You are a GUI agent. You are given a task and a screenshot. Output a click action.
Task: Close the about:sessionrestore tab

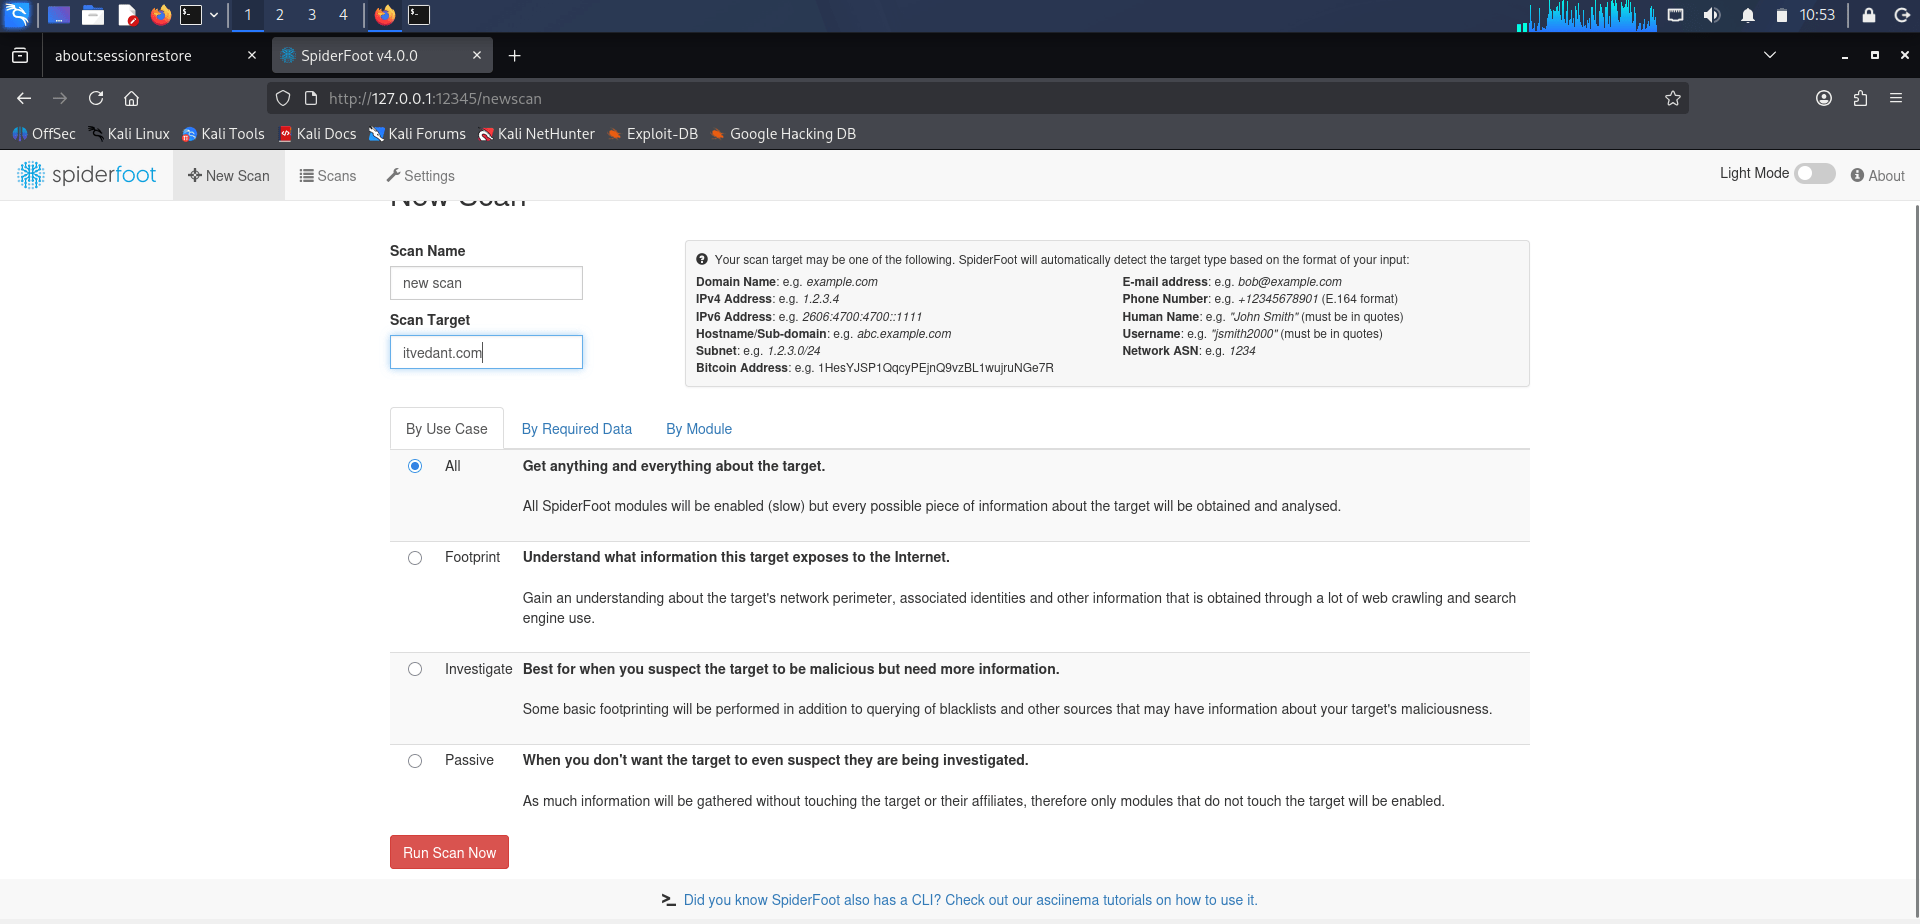252,56
